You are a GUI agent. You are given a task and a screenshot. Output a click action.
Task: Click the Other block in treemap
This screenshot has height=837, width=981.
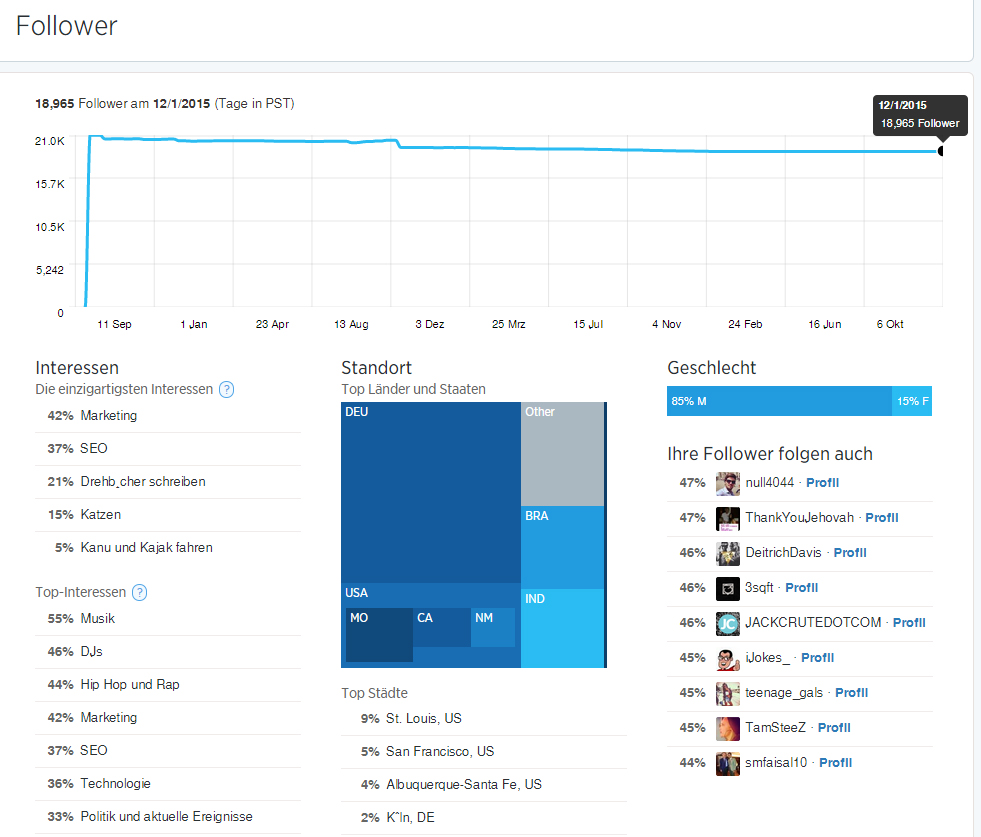[x=563, y=453]
